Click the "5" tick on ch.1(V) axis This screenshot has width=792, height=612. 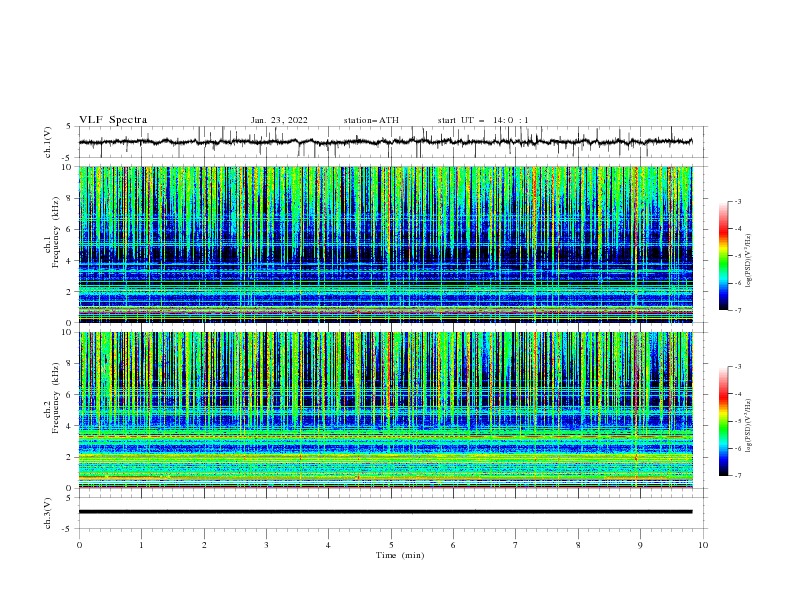(x=70, y=127)
